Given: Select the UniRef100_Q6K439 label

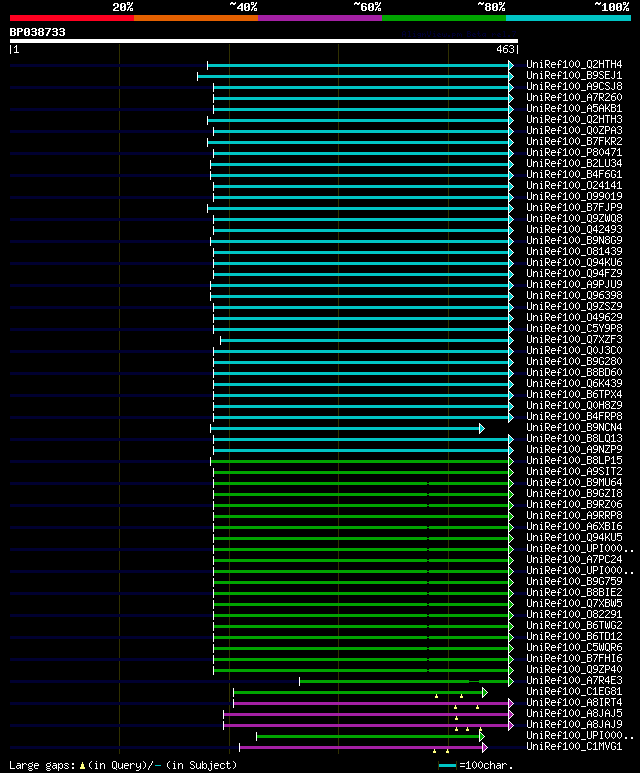Looking at the screenshot, I should [x=574, y=384].
